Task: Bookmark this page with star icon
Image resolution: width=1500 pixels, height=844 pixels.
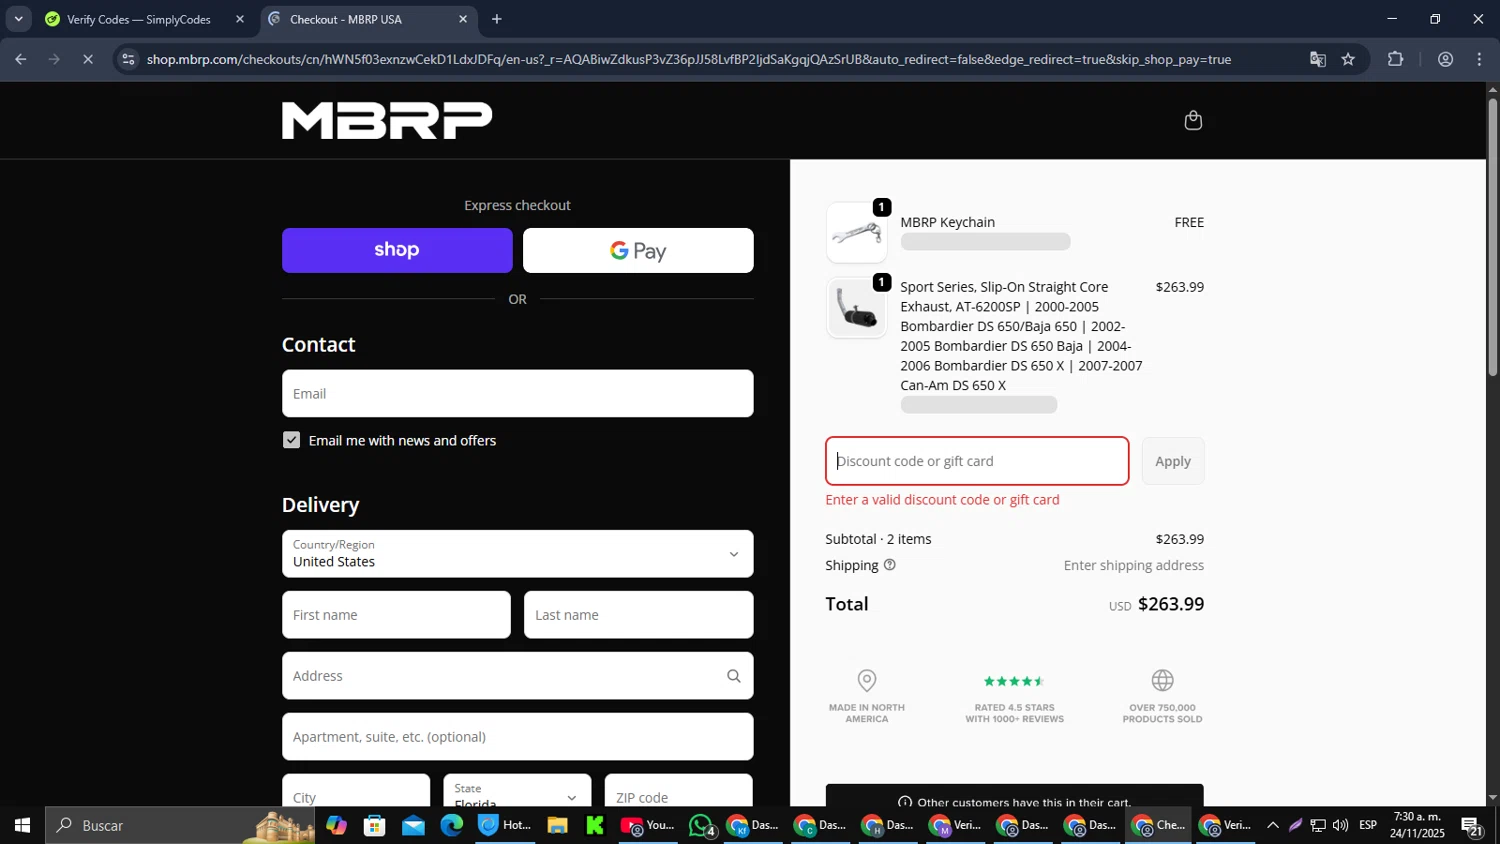Action: point(1348,60)
